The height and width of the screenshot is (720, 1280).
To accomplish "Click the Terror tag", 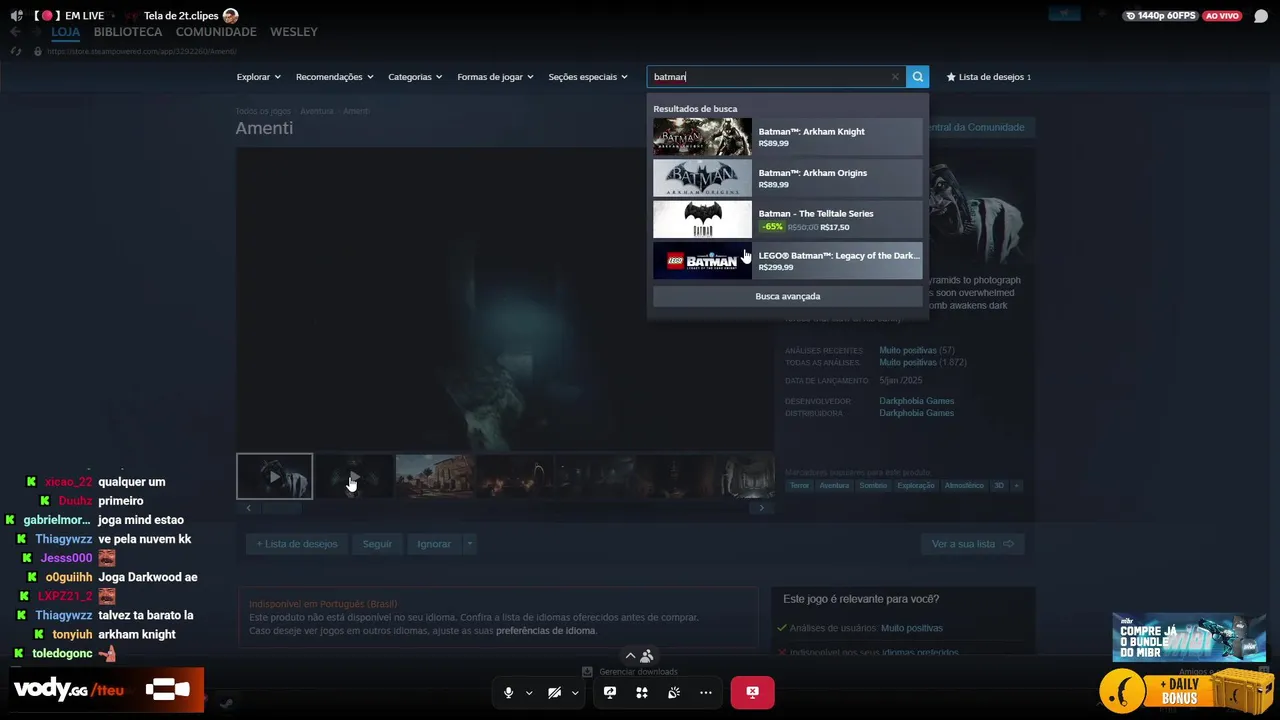I will point(799,485).
